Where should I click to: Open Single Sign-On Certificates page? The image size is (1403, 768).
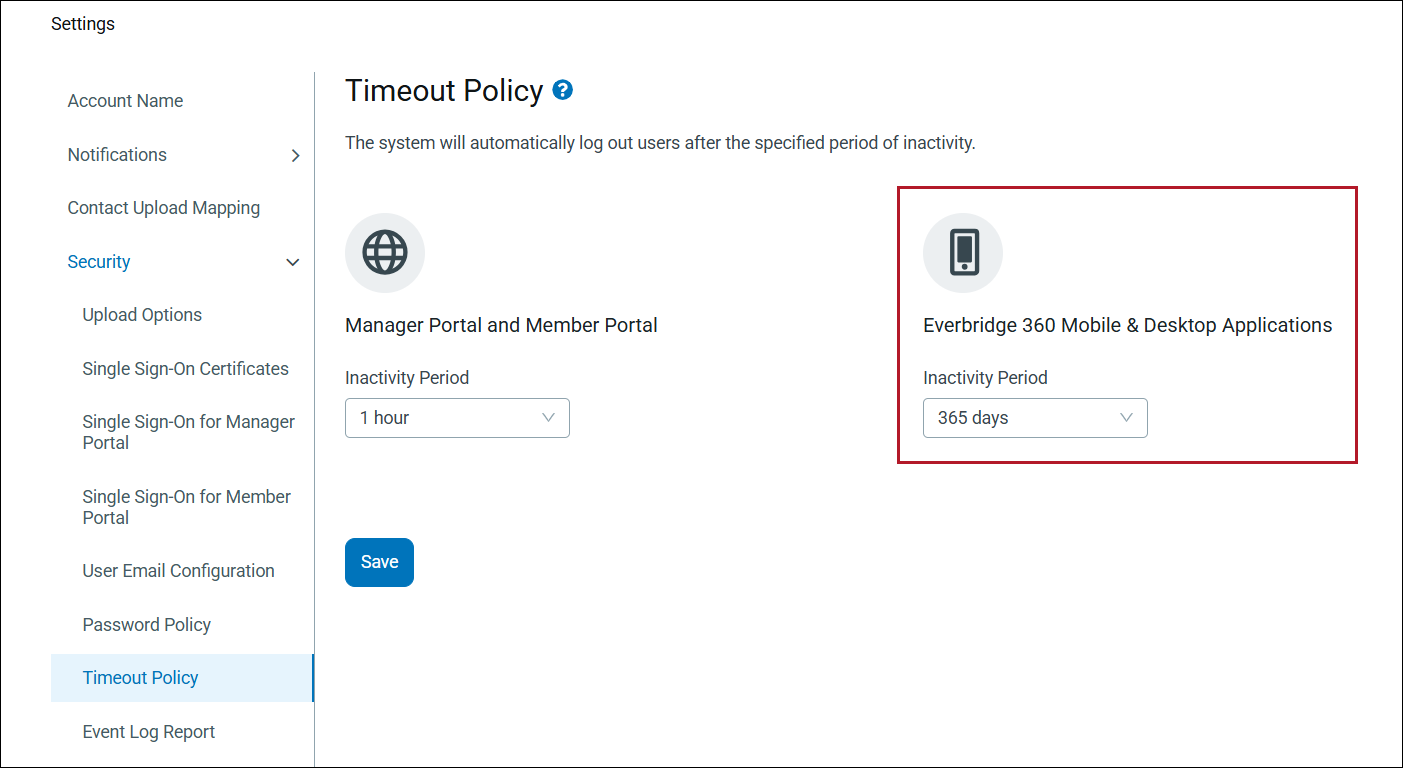pos(185,369)
